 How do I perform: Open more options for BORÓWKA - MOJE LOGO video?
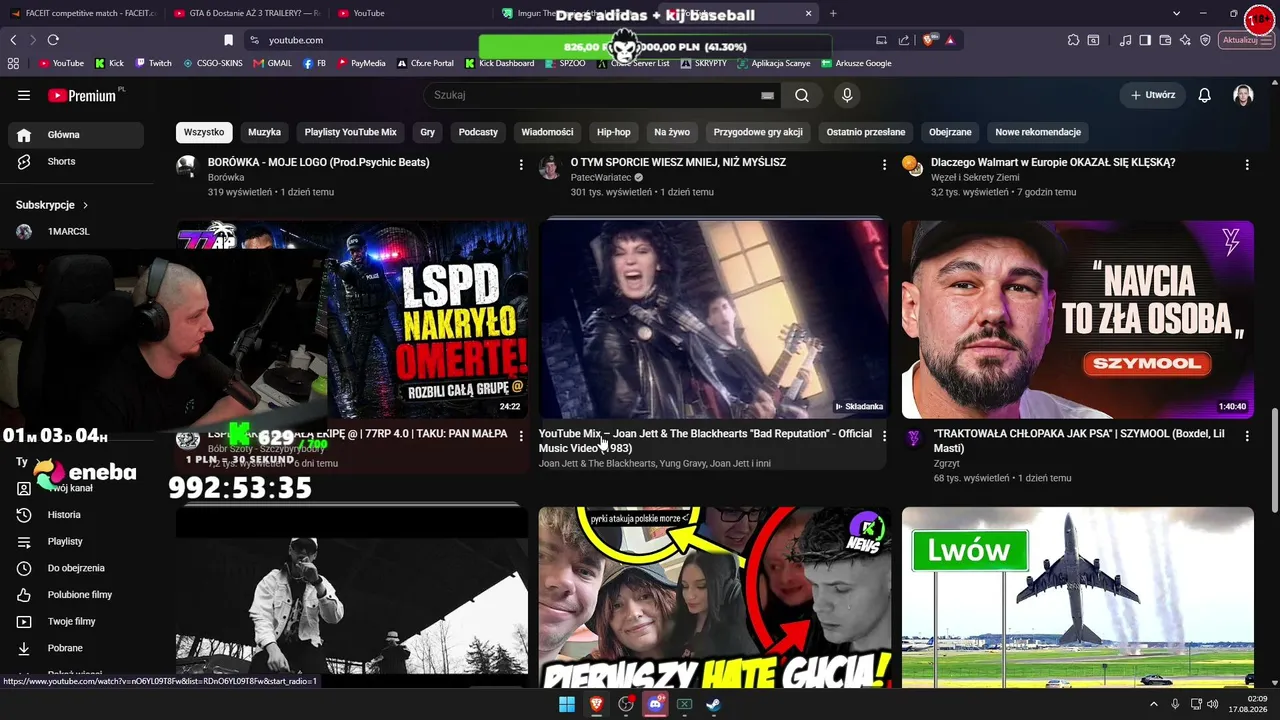tap(521, 164)
